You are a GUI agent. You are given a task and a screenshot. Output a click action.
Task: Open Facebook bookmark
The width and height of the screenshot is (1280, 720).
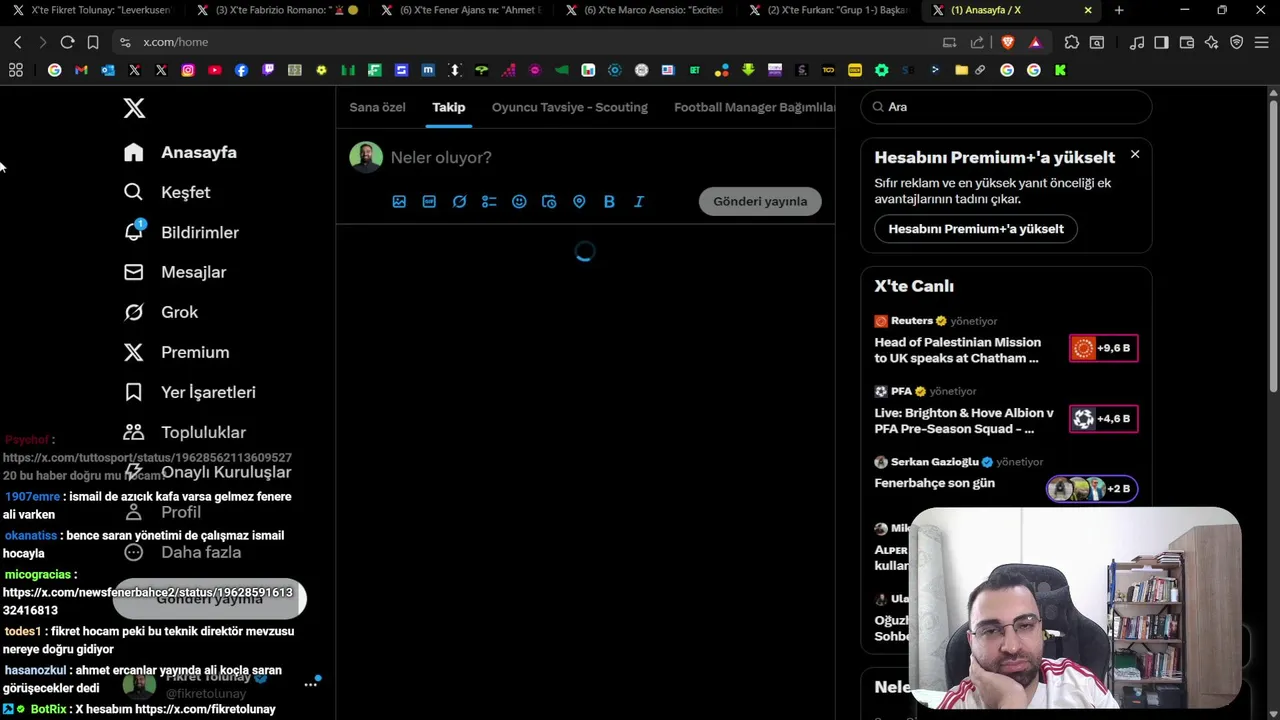click(x=241, y=70)
